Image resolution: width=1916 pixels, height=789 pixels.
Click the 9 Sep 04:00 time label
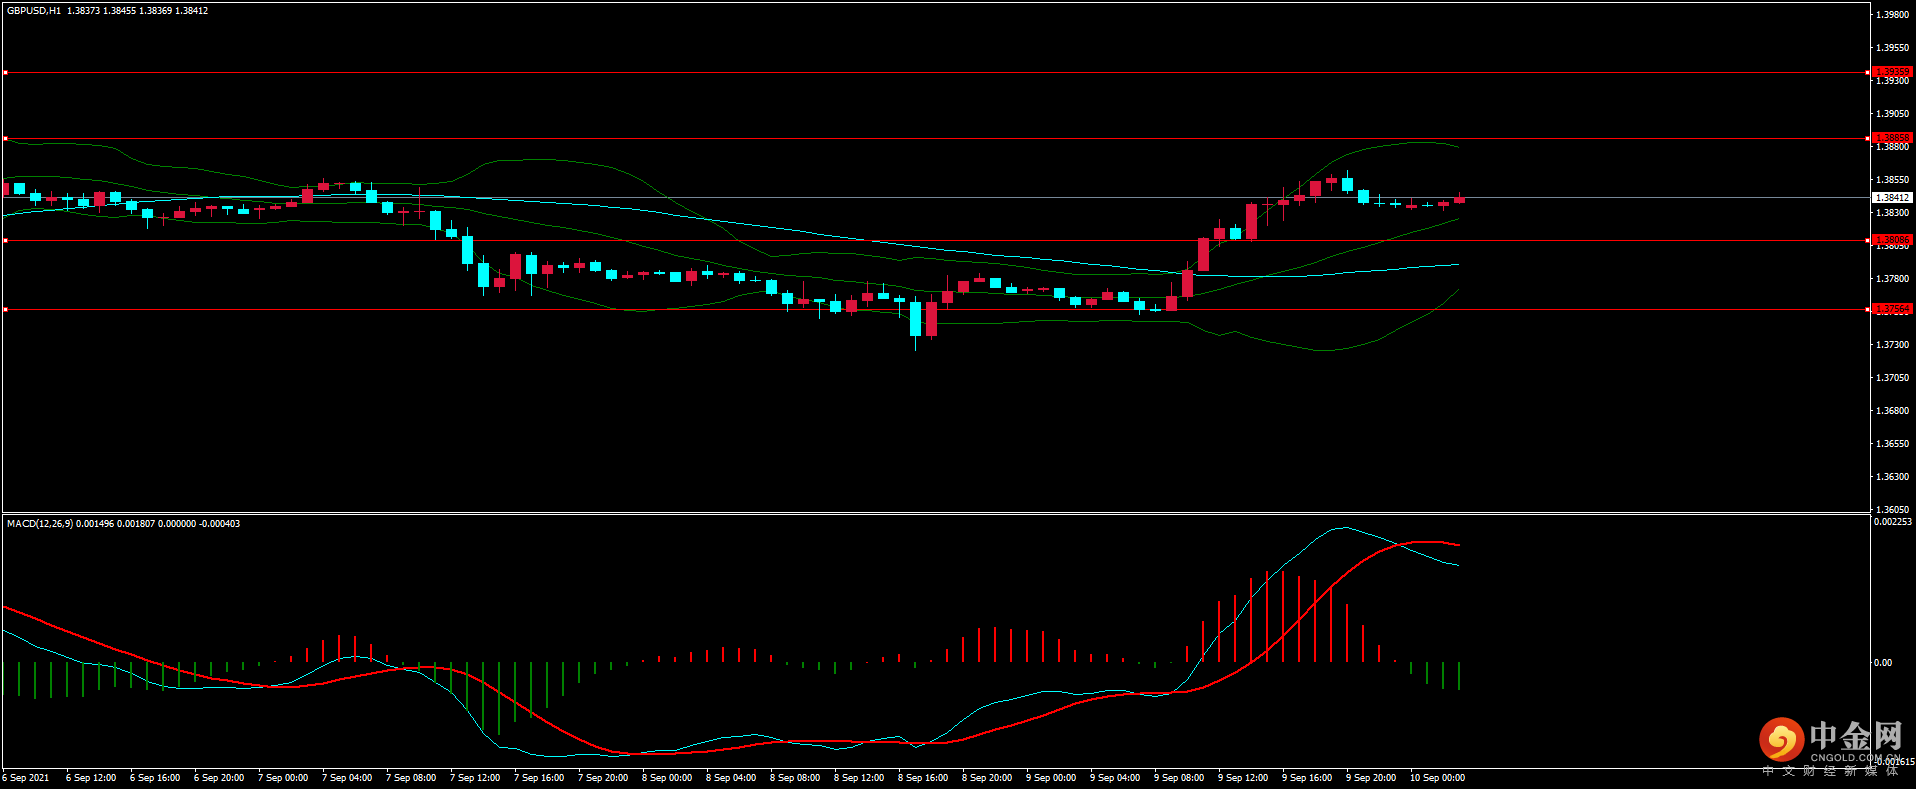[x=1115, y=778]
